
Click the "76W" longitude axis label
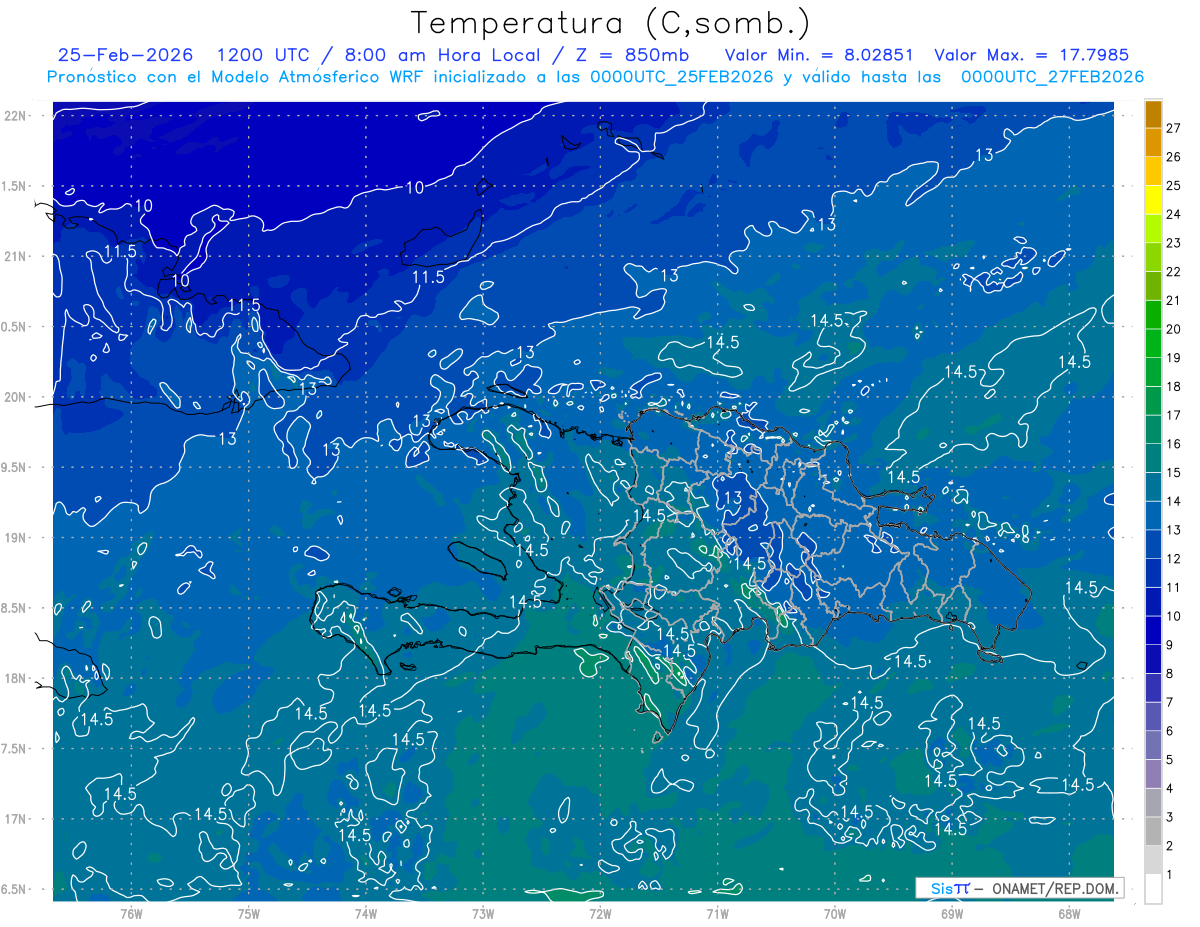(x=131, y=913)
